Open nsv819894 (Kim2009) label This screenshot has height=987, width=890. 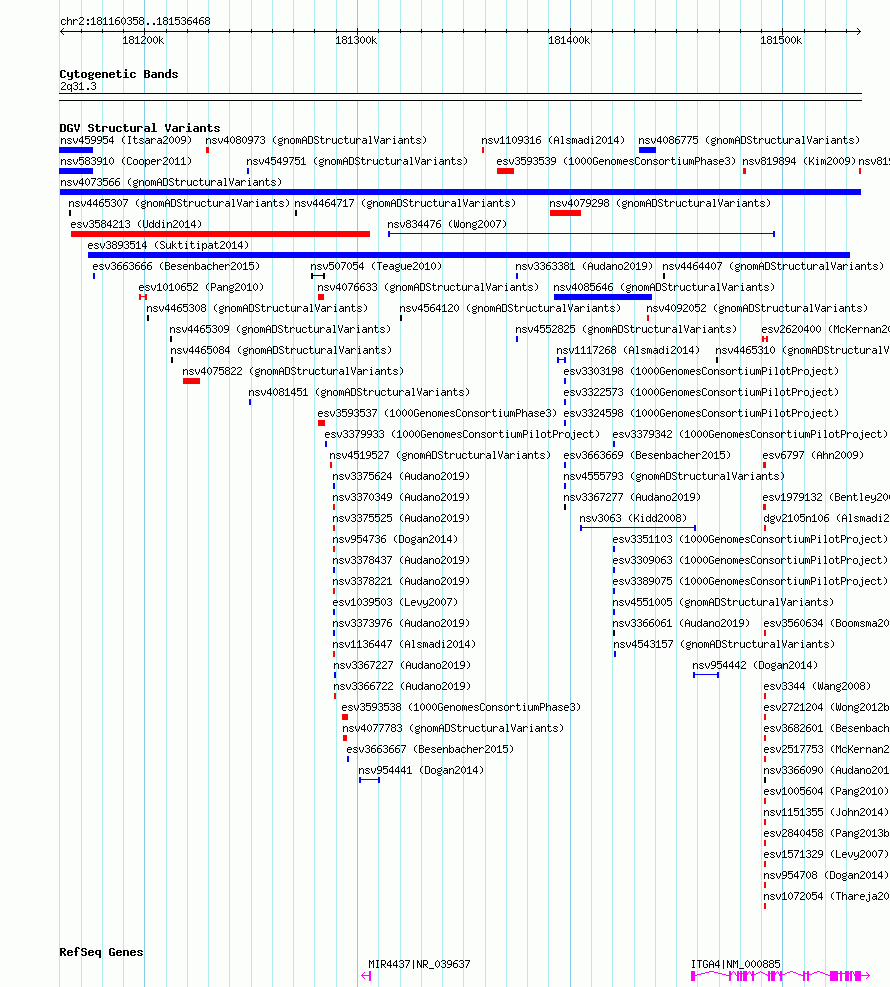coord(799,161)
